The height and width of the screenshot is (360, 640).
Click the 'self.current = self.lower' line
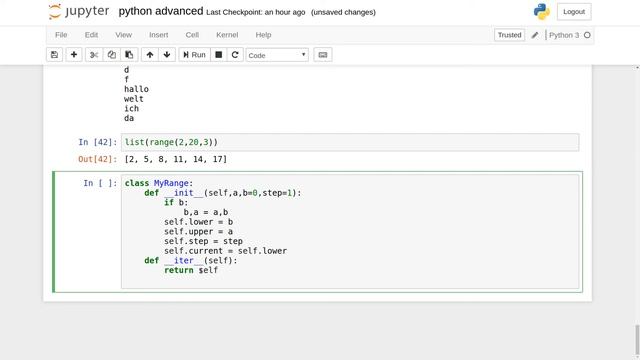(x=225, y=251)
